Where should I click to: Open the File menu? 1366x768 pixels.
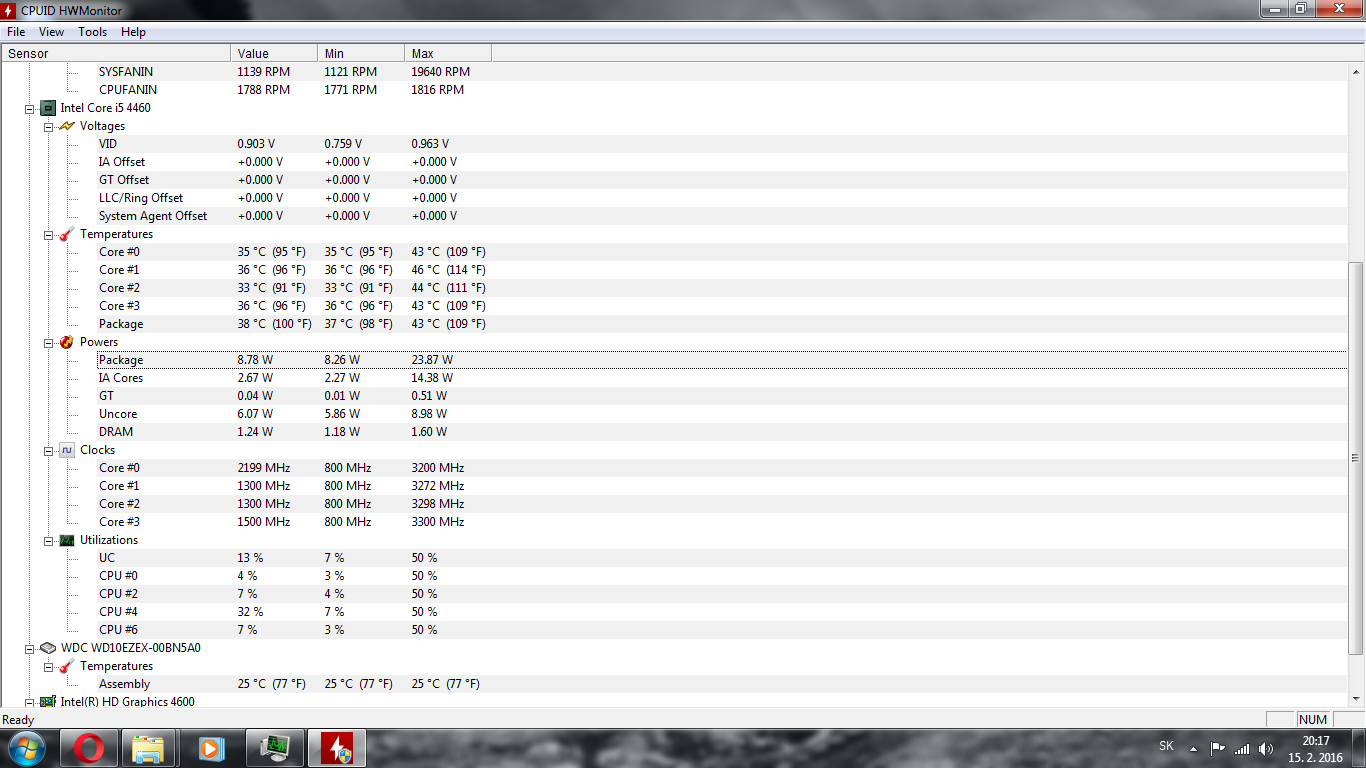[16, 32]
